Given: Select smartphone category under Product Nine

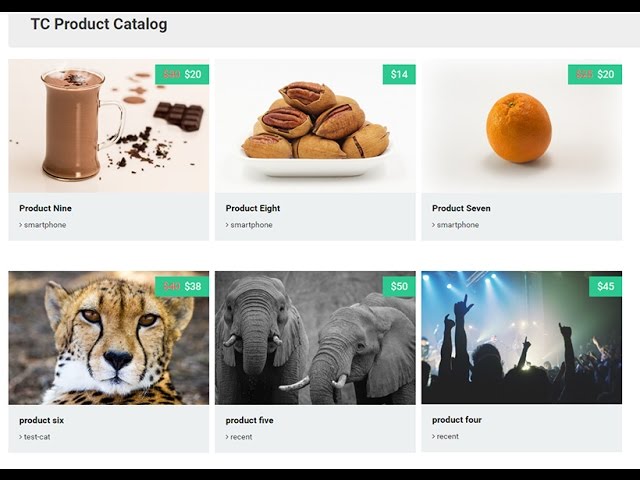Looking at the screenshot, I should tap(45, 225).
